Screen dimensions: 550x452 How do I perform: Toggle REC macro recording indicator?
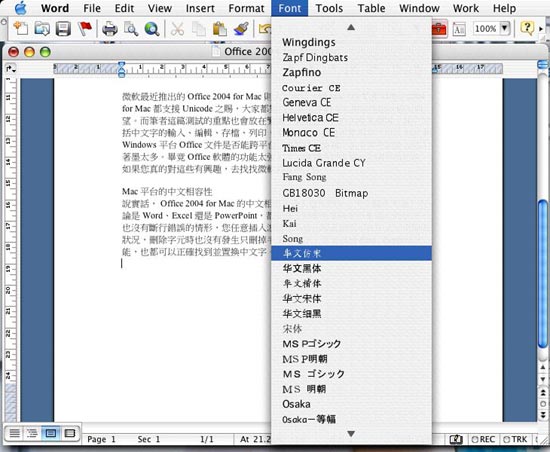(483, 439)
